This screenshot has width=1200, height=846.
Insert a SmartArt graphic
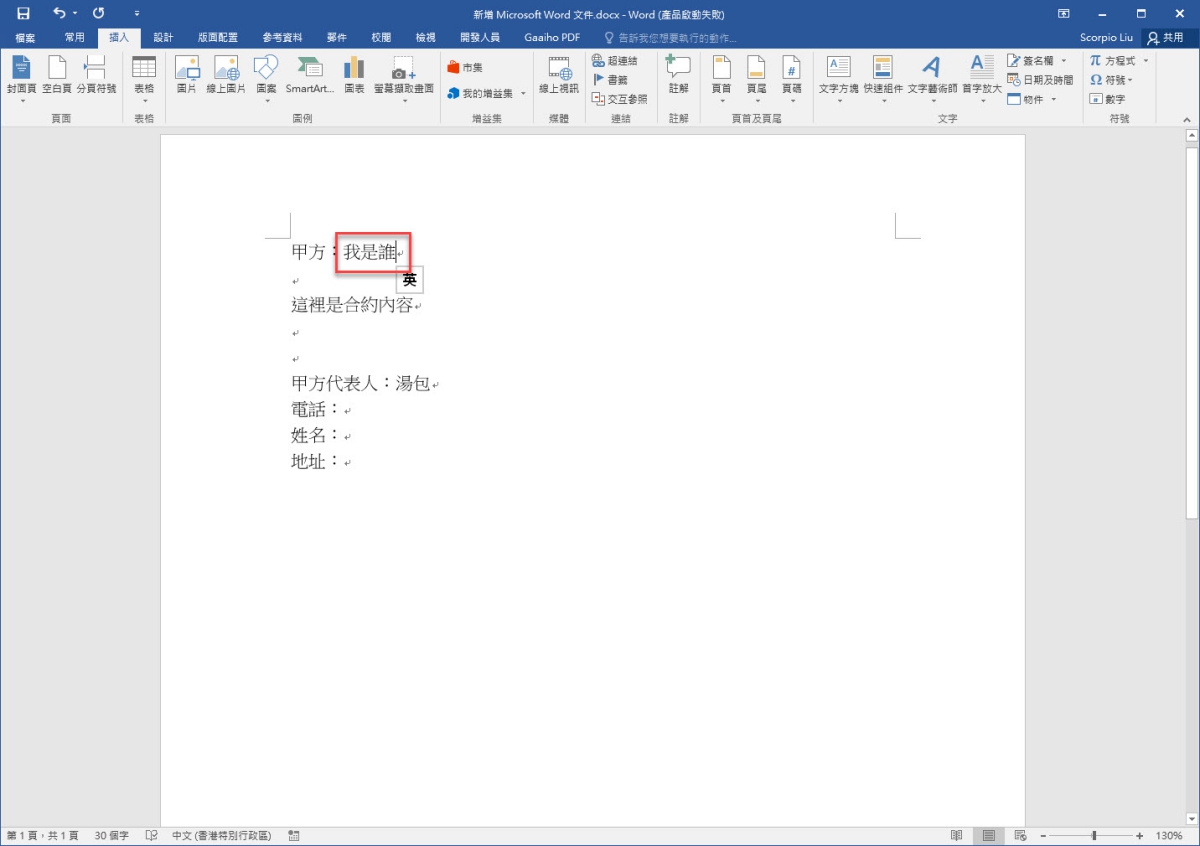310,76
